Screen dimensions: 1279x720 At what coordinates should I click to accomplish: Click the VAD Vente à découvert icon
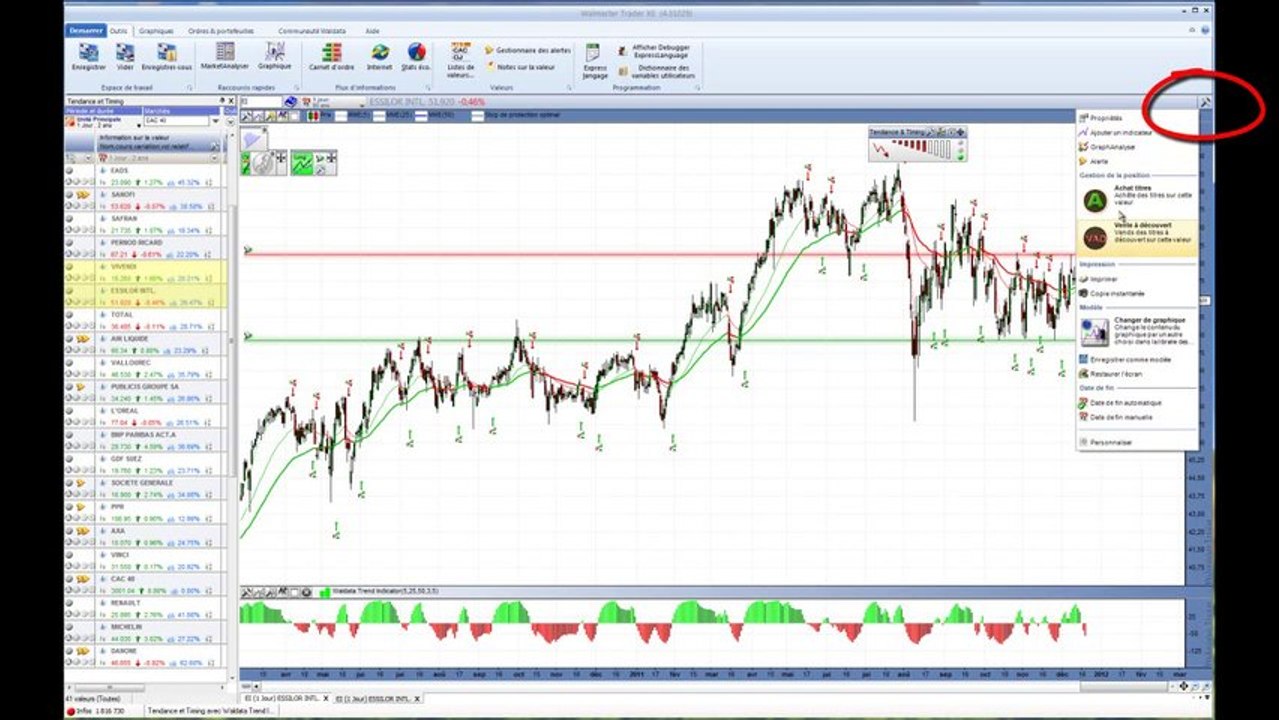click(x=1095, y=238)
